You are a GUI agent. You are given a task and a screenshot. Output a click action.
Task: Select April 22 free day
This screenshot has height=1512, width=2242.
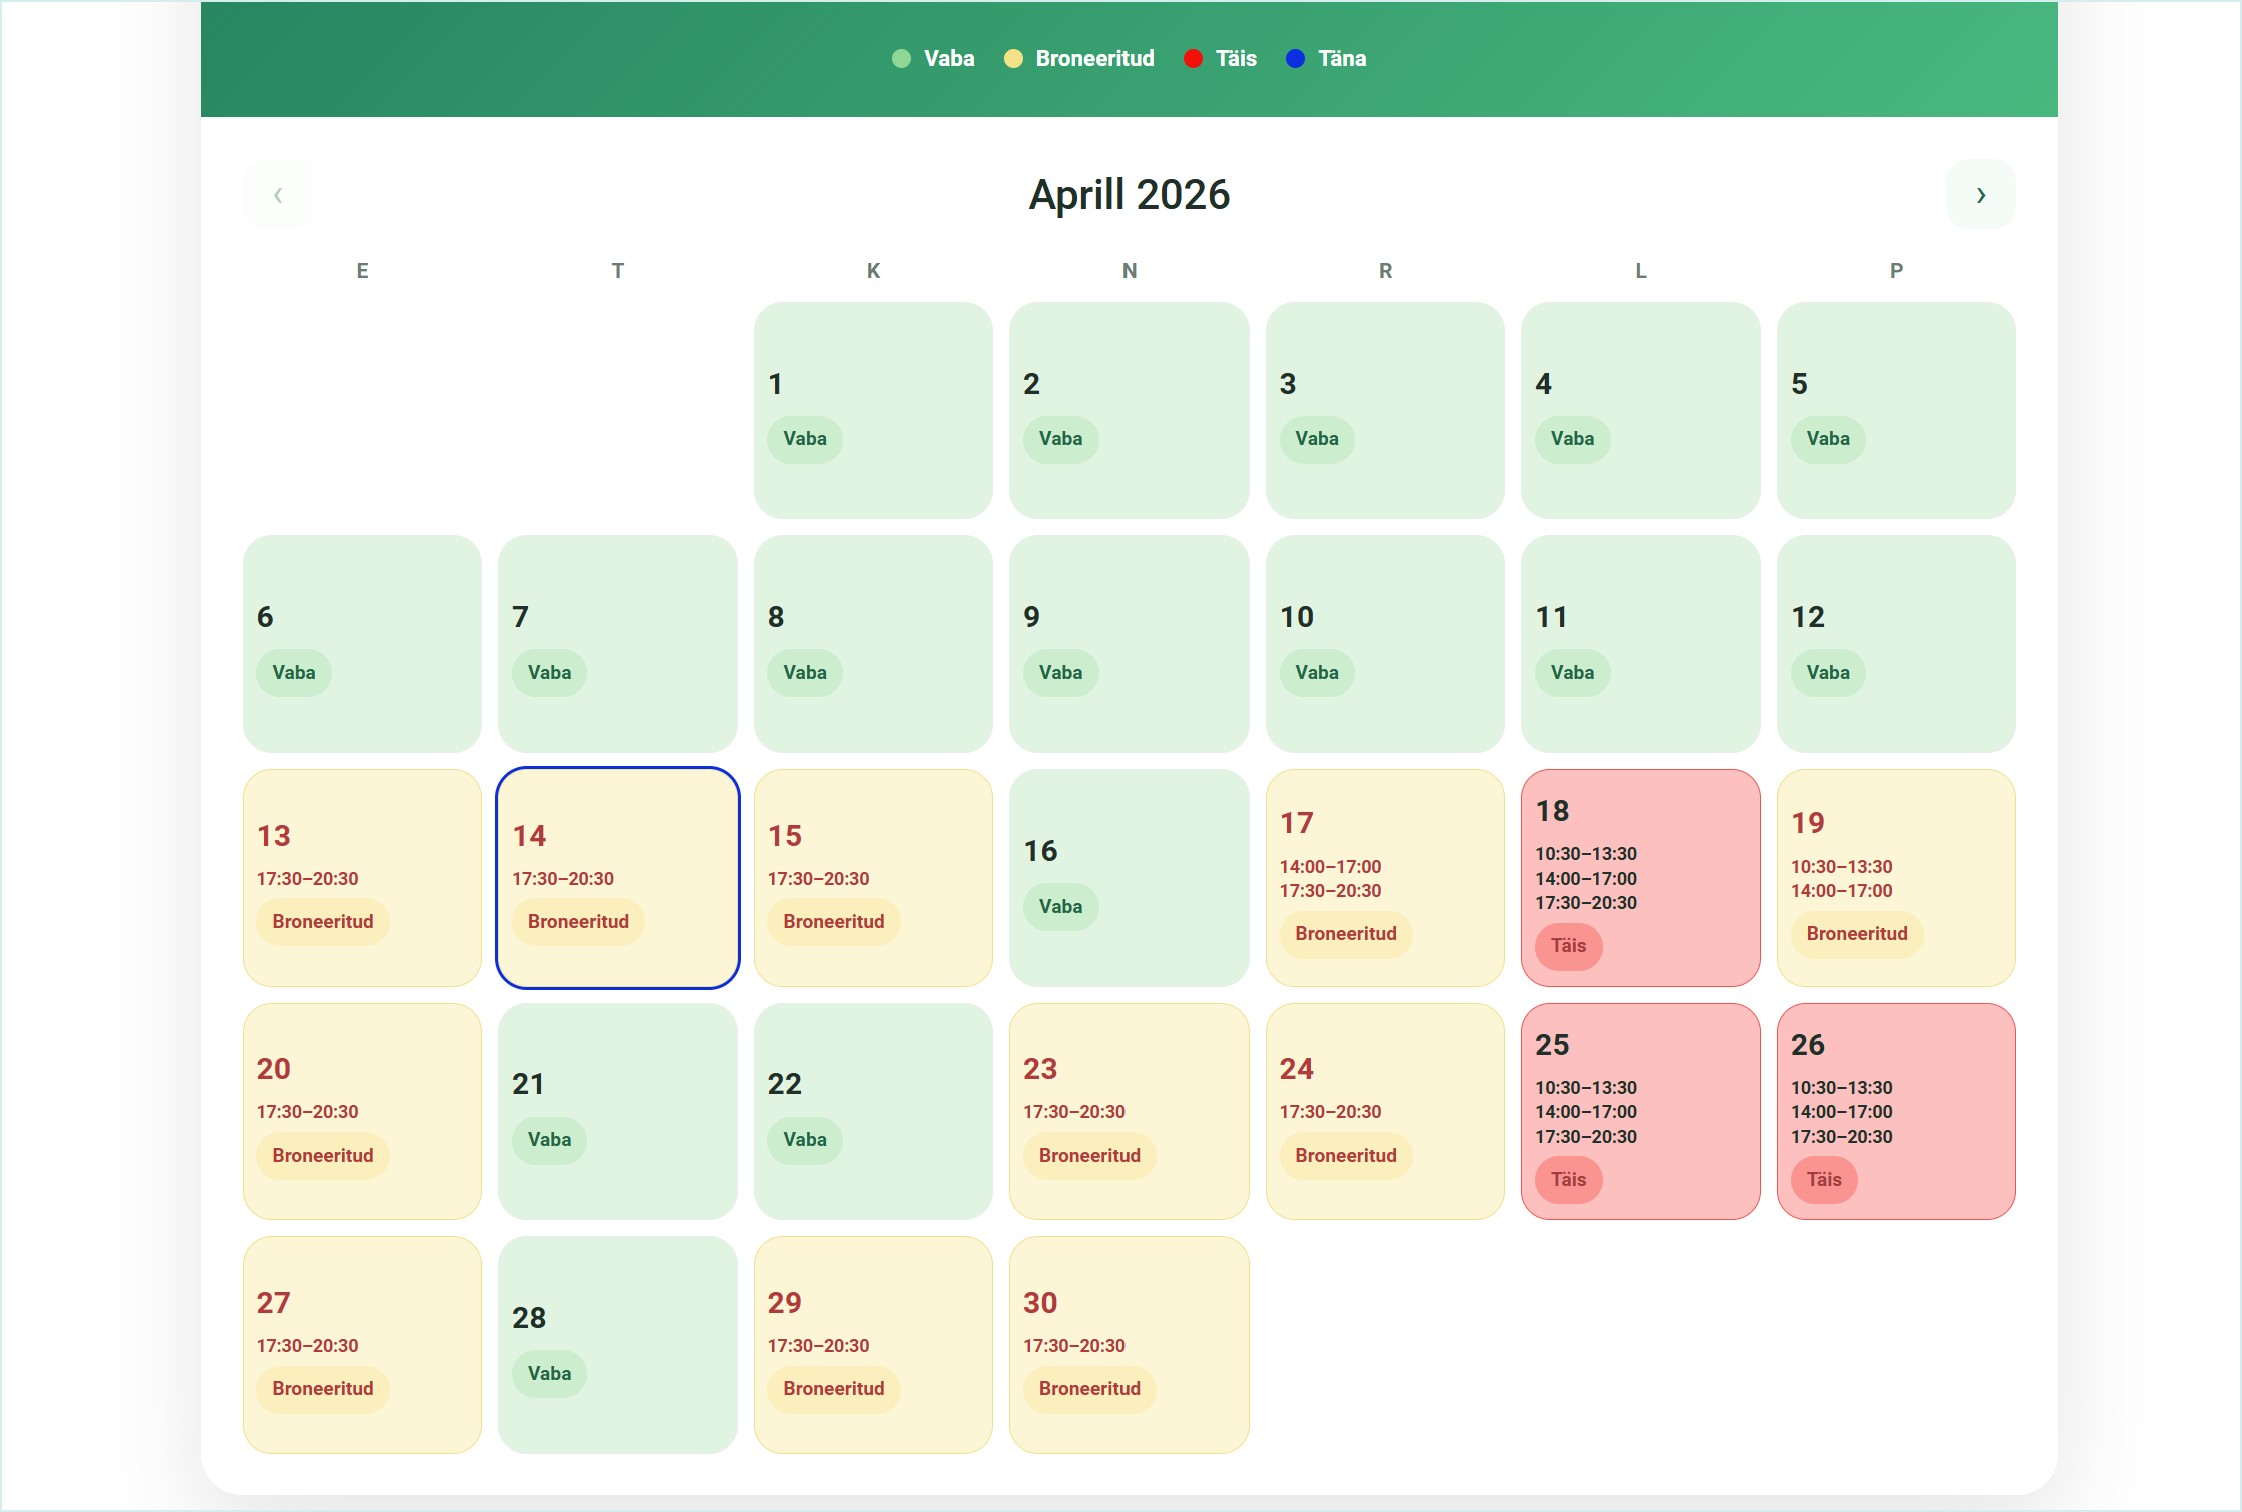872,1111
